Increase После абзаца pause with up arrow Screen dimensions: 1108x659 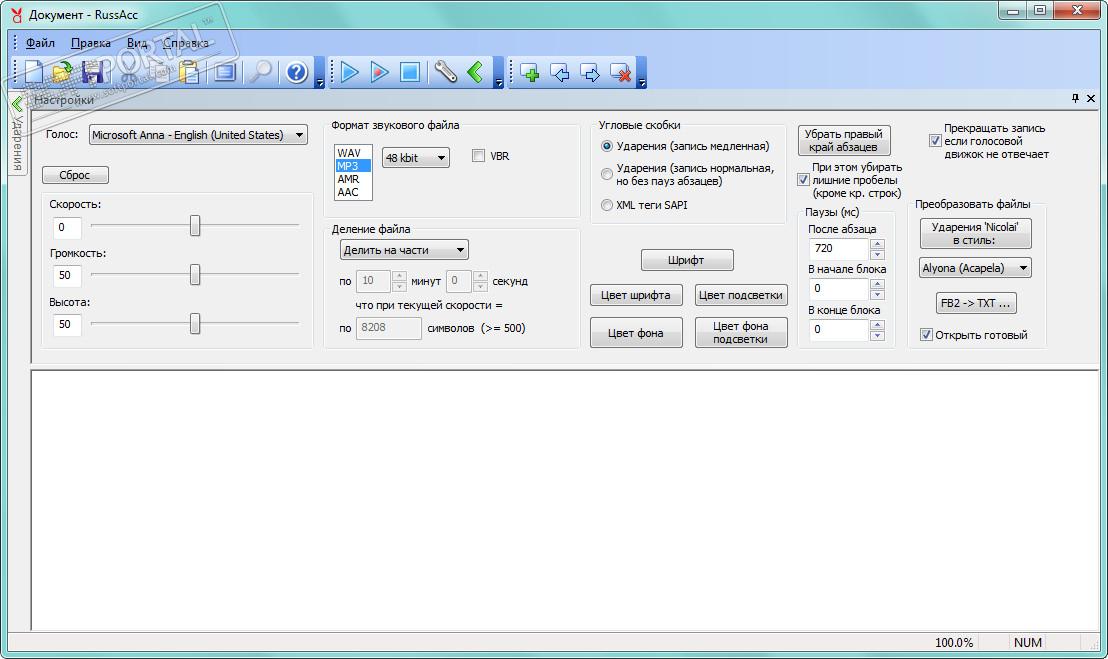[877, 244]
